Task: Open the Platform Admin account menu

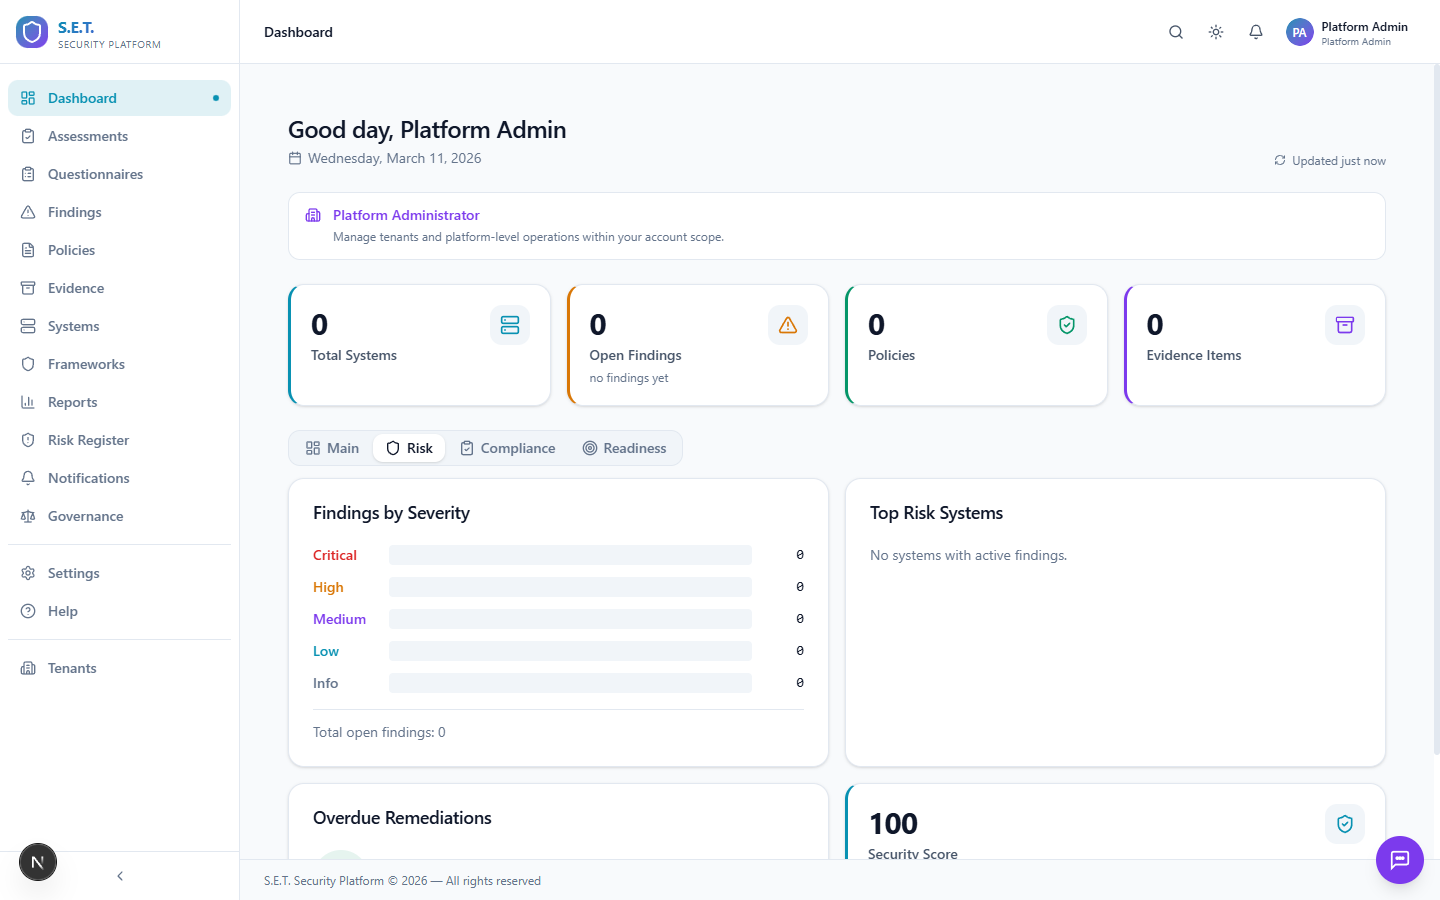Action: 1347,32
